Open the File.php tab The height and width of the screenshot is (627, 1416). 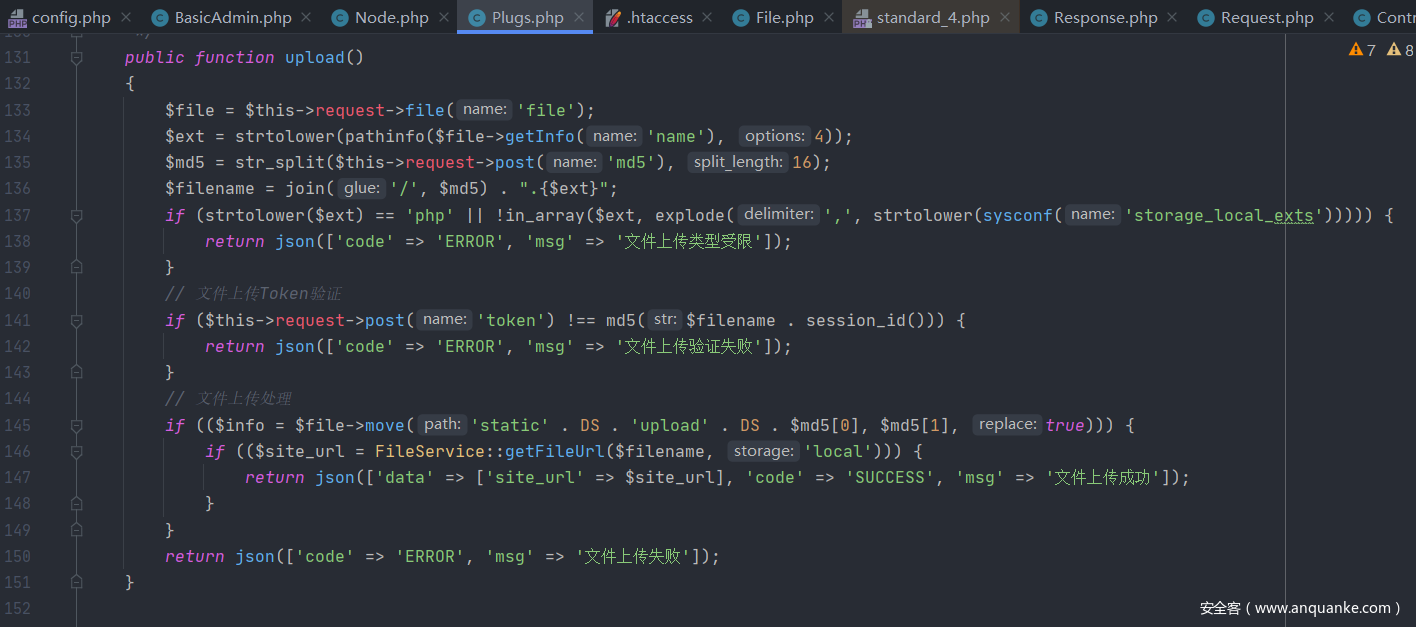point(784,18)
